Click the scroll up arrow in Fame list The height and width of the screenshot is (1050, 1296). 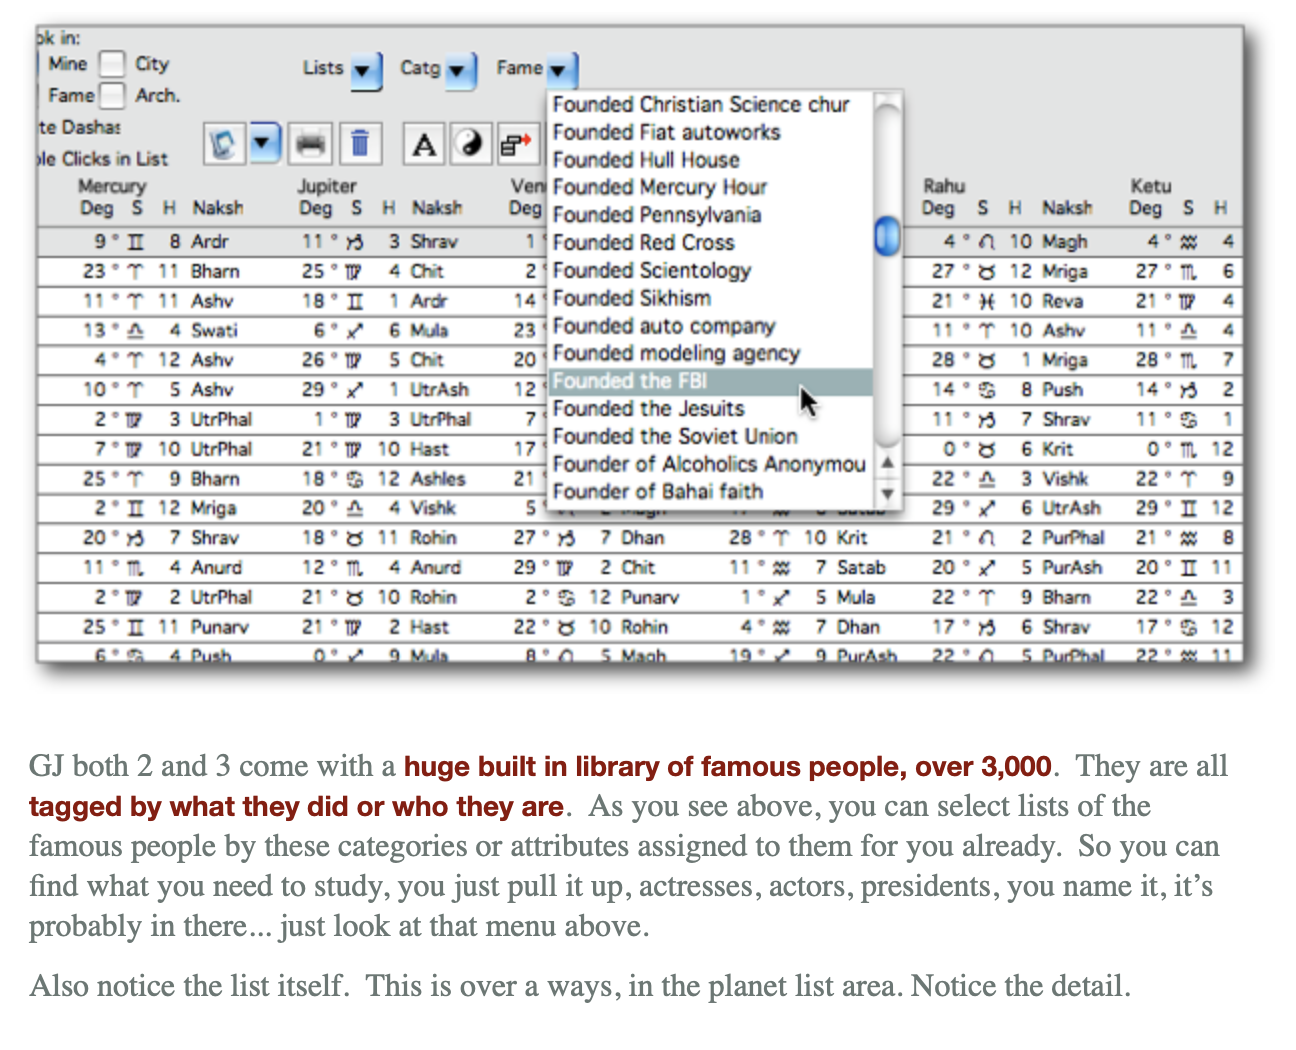tap(887, 463)
